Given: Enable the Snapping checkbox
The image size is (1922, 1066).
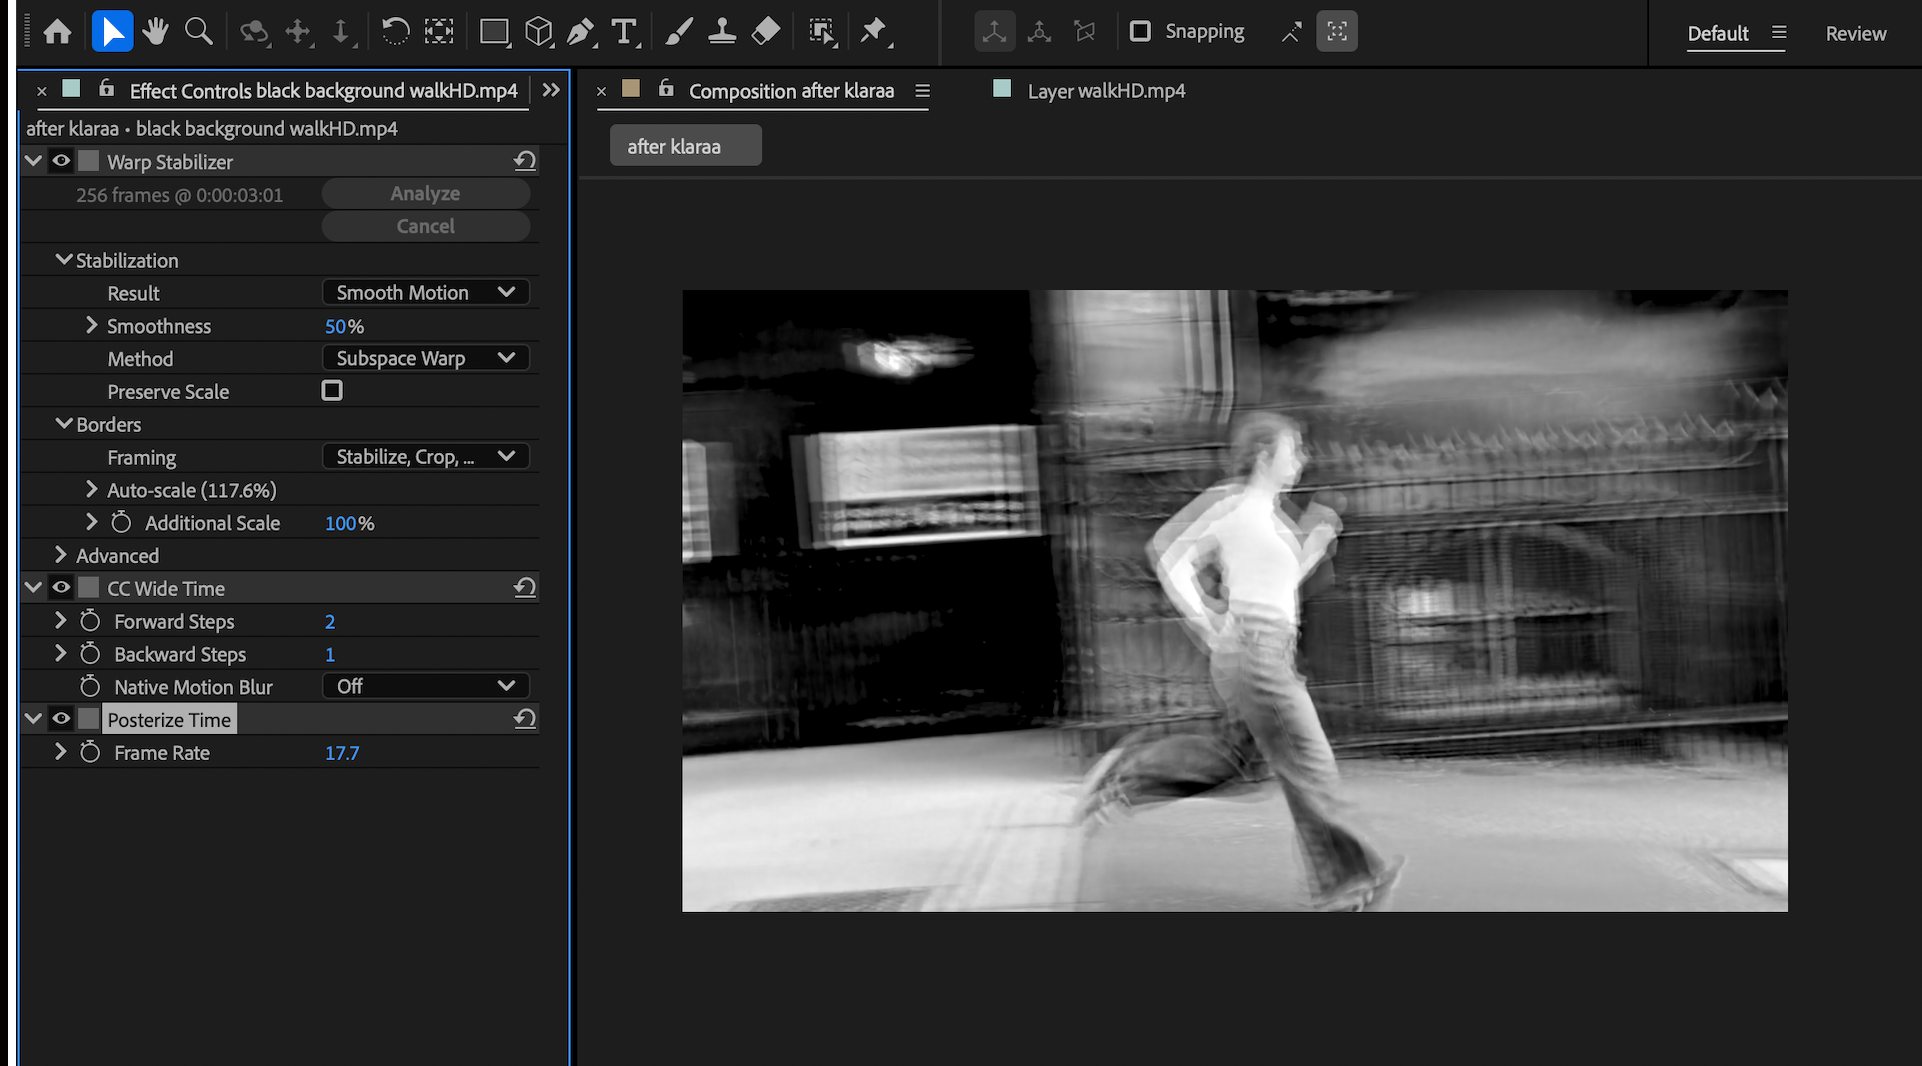Looking at the screenshot, I should coord(1140,31).
